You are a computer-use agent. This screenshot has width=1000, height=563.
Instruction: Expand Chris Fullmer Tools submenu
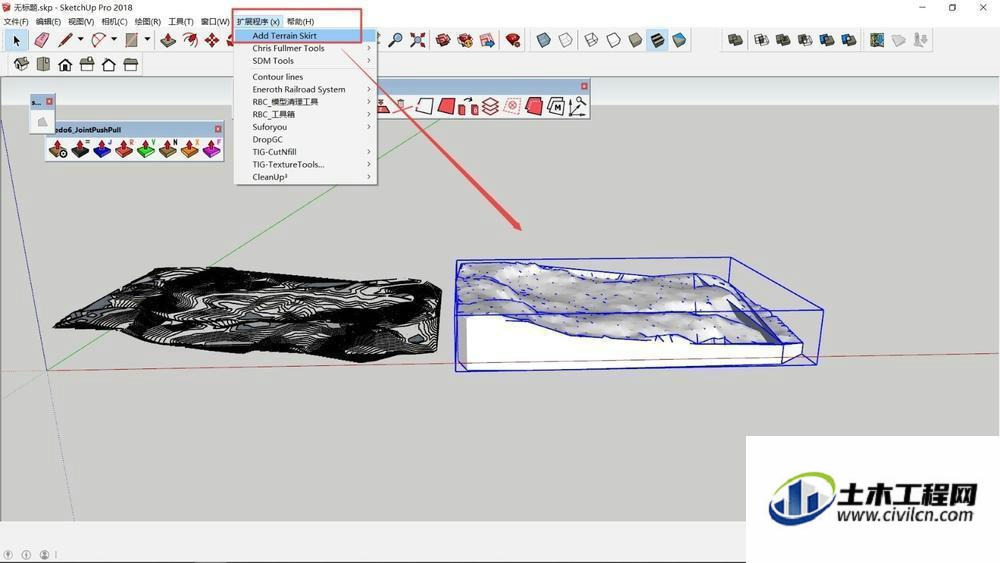pos(305,48)
